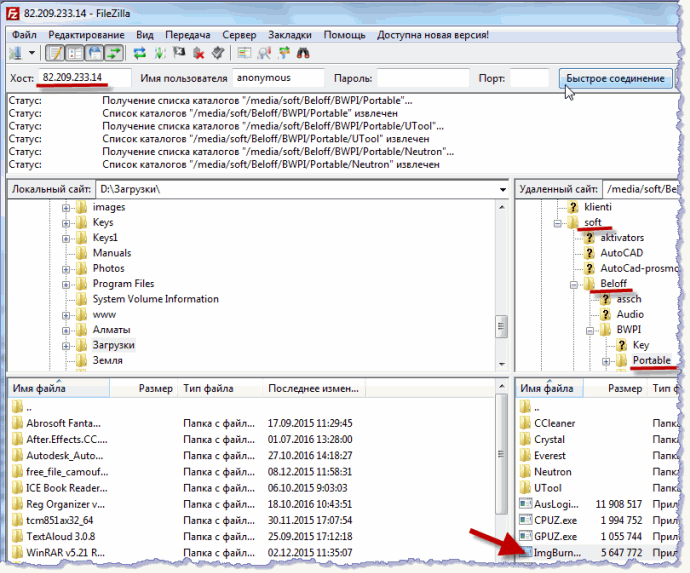Select System Volume Information folder
This screenshot has width=690, height=573.
(x=155, y=299)
